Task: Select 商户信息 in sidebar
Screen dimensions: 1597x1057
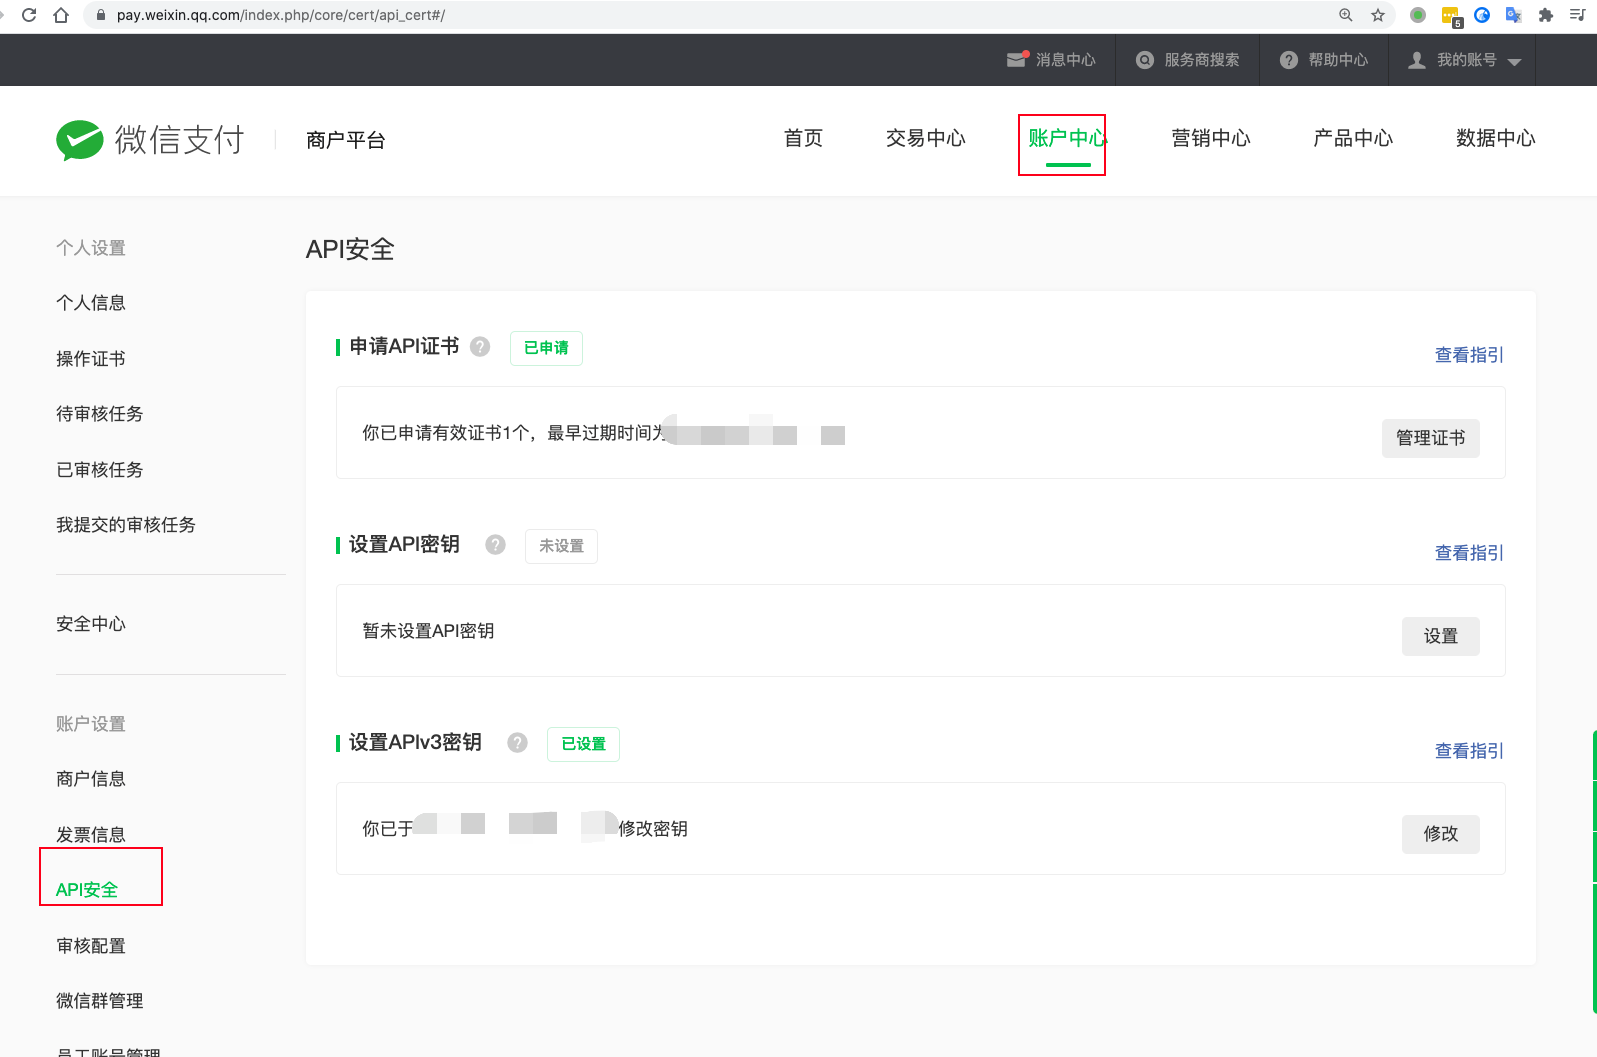Action: (x=91, y=779)
